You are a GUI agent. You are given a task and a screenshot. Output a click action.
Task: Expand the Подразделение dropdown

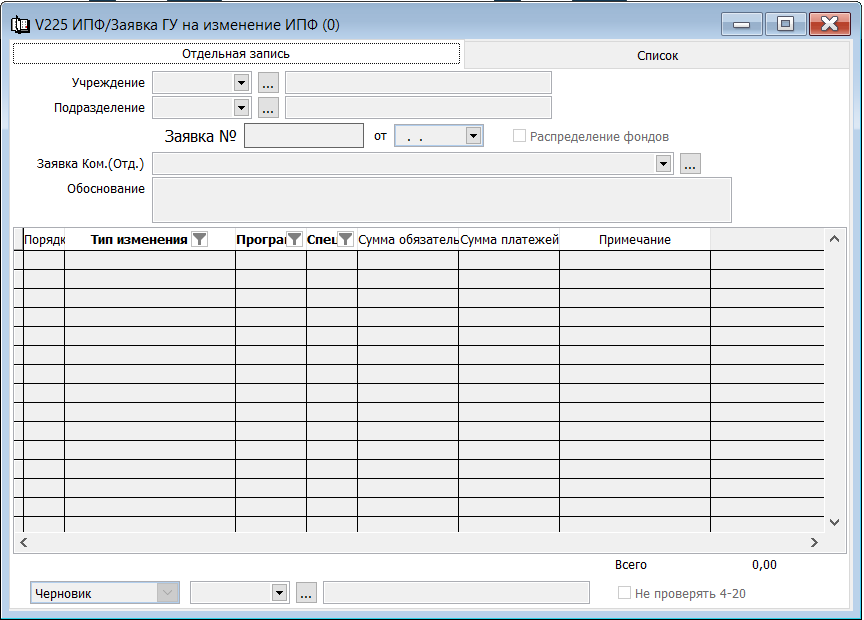[x=241, y=108]
